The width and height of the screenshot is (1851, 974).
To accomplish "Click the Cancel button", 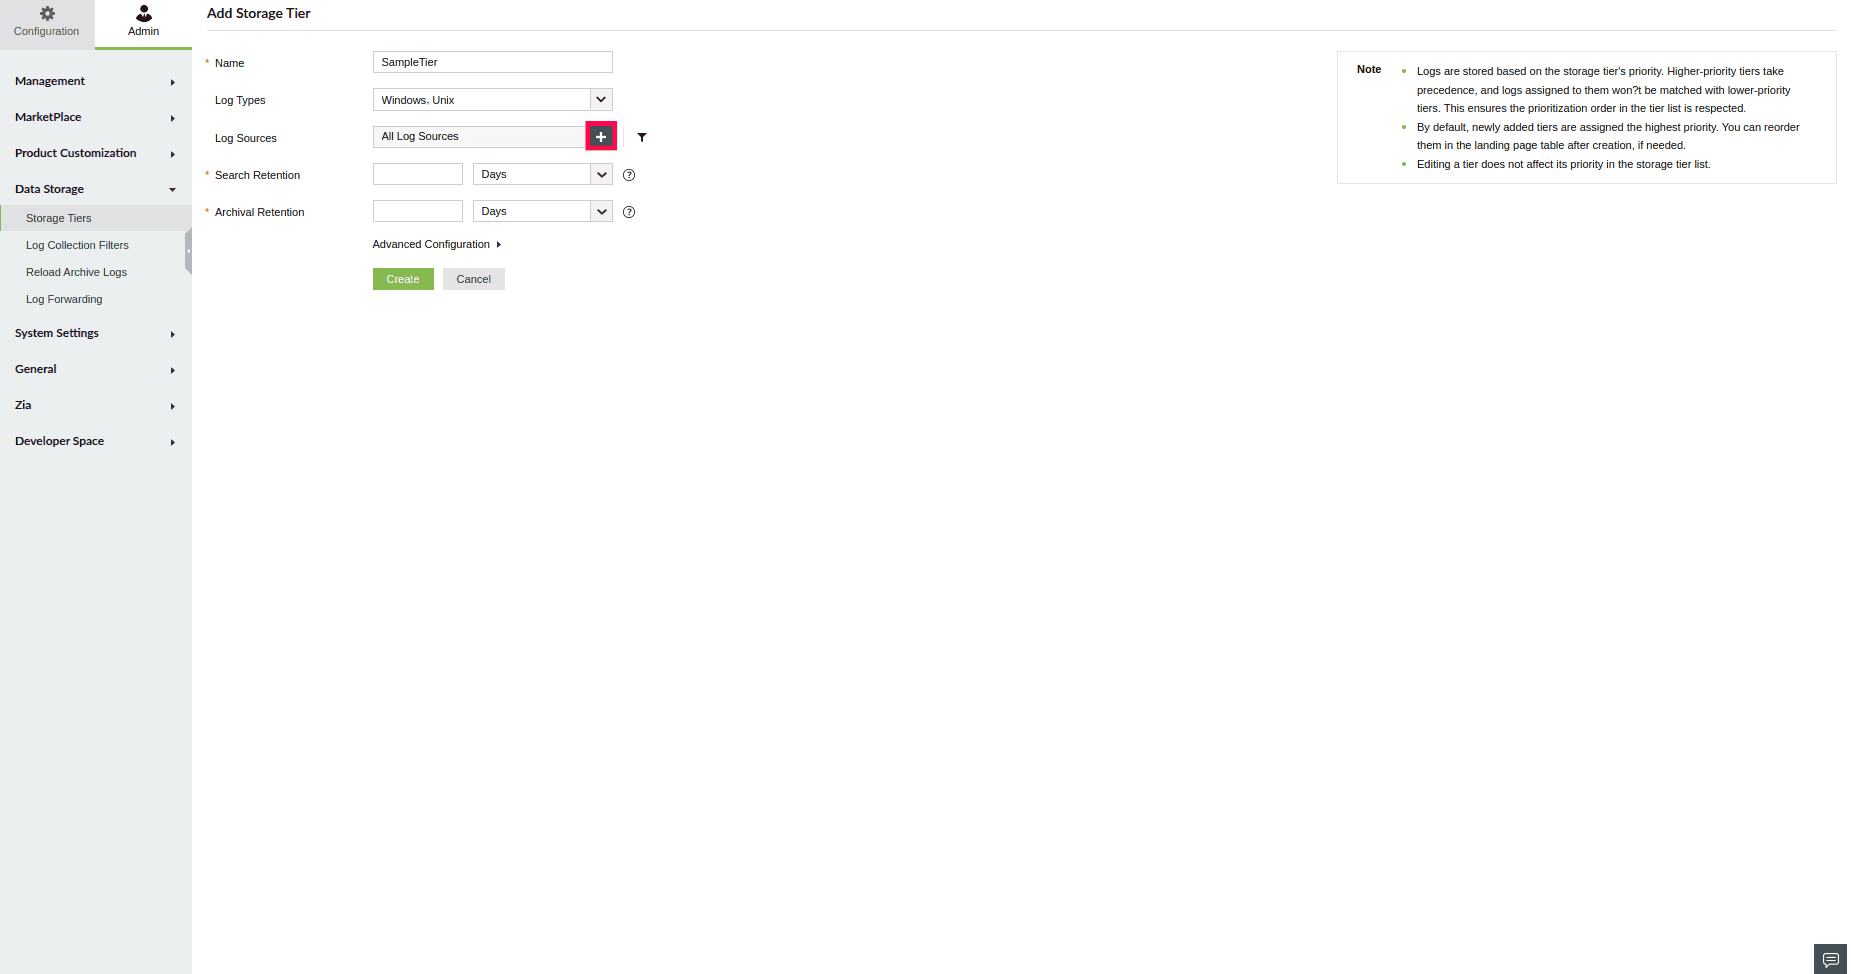I will point(474,279).
